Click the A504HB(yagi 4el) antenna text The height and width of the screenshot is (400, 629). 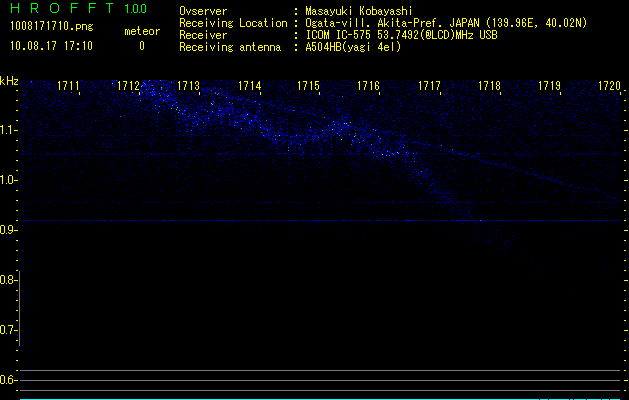point(353,47)
